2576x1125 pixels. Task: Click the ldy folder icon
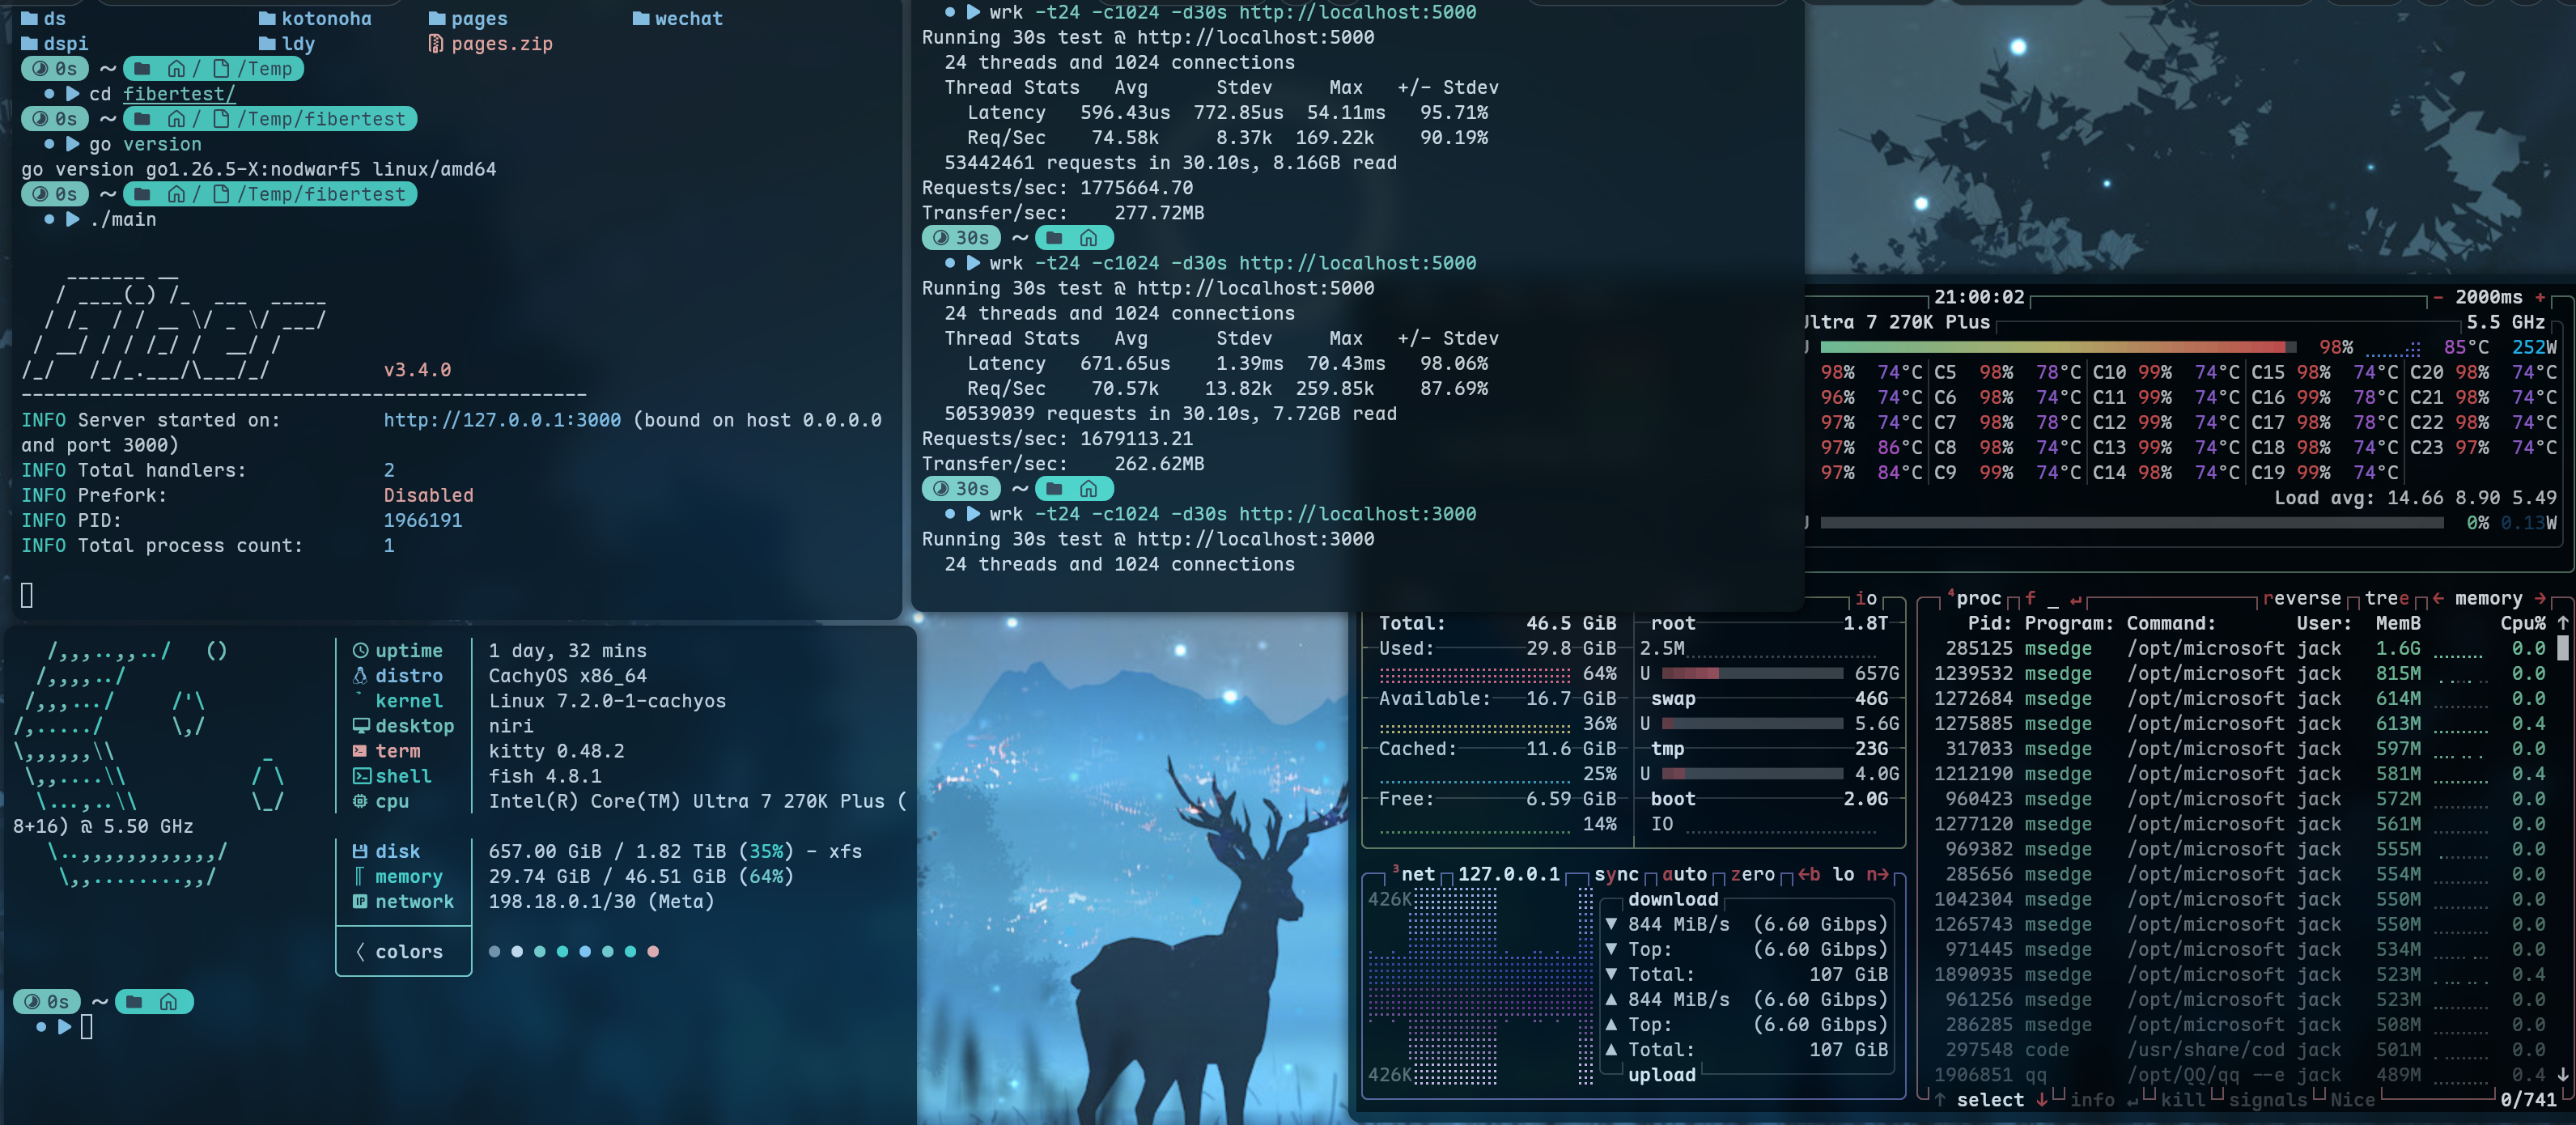pyautogui.click(x=267, y=44)
